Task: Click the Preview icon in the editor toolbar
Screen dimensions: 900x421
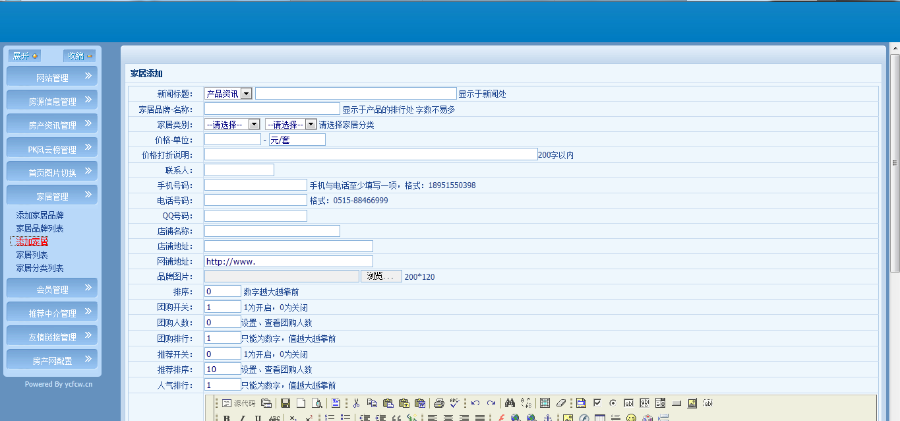Action: tap(317, 403)
